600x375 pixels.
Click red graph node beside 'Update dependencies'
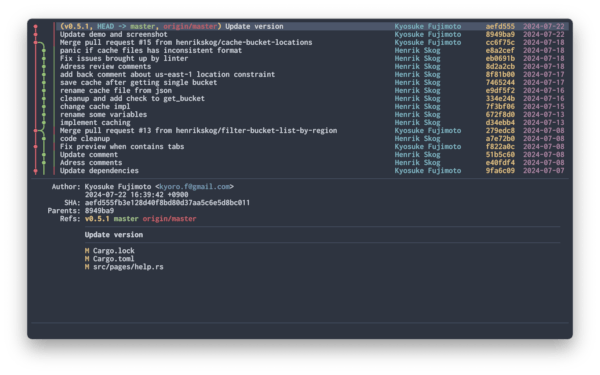pyautogui.click(x=36, y=171)
